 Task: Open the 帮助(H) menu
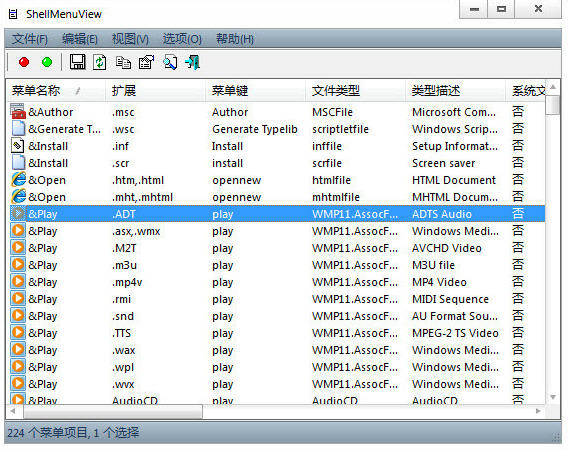coord(234,39)
